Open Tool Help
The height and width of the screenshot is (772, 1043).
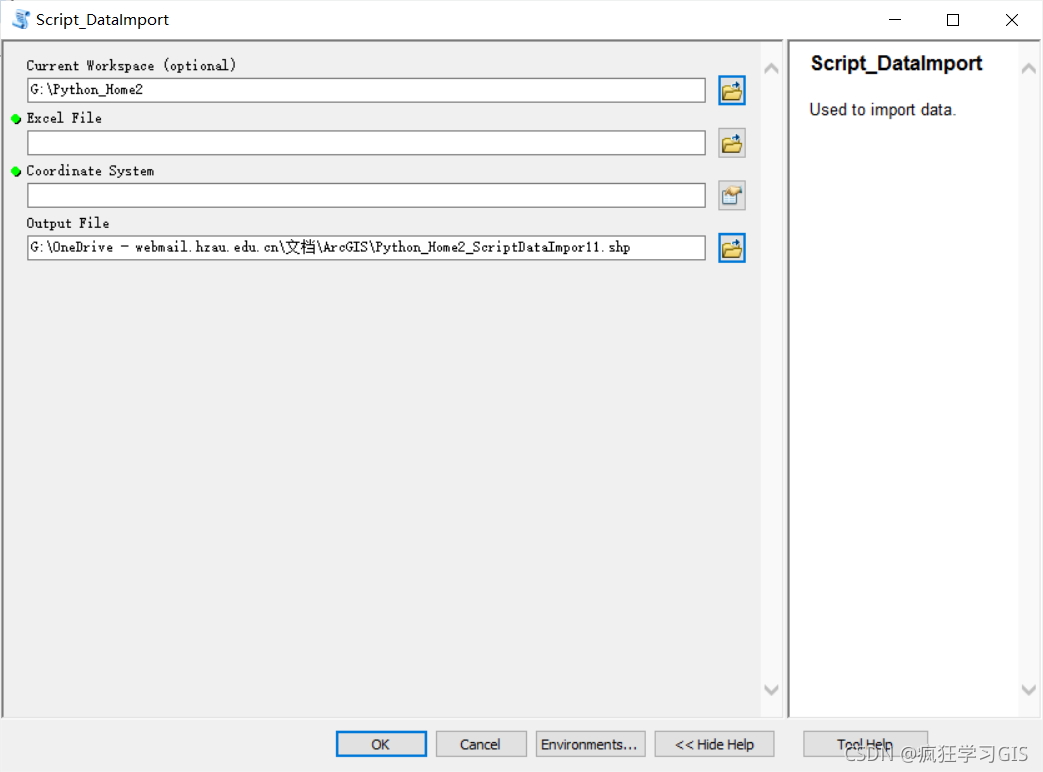pyautogui.click(x=865, y=744)
